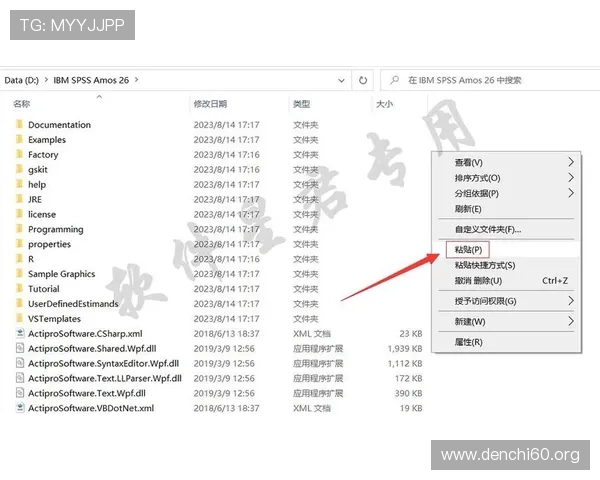The width and height of the screenshot is (600, 480).
Task: Click the VSTemplates folder icon
Action: point(19,318)
